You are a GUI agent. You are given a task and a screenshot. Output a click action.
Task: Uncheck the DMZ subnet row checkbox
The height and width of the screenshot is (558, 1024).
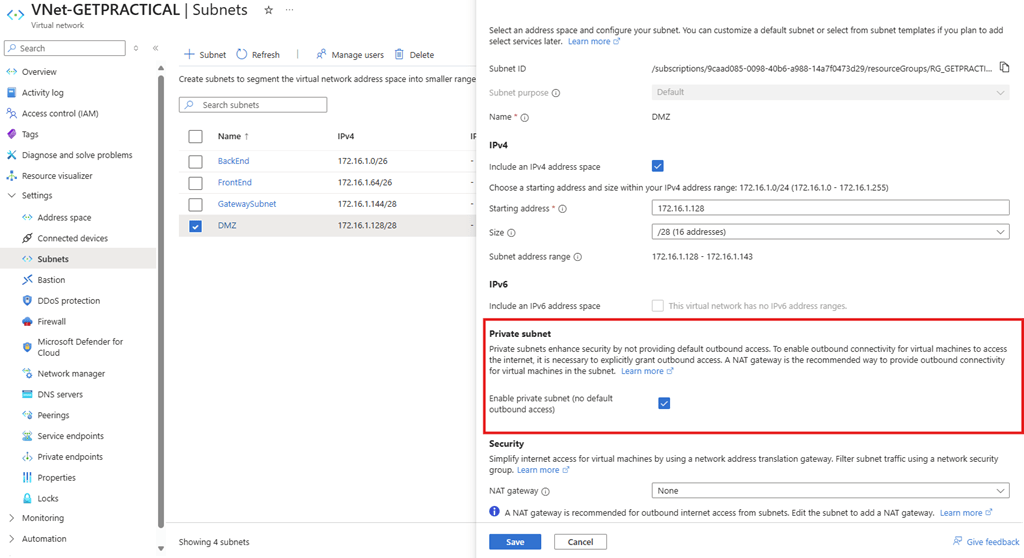pyautogui.click(x=195, y=226)
